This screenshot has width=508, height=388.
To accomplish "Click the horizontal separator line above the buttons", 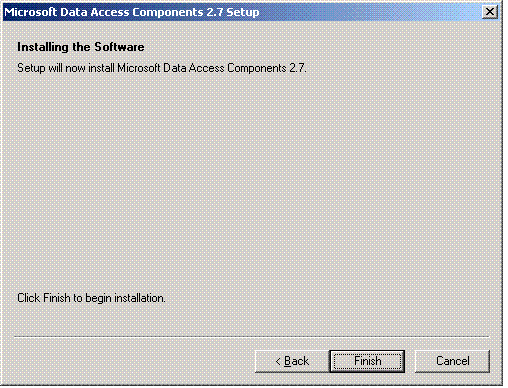I will (252, 337).
